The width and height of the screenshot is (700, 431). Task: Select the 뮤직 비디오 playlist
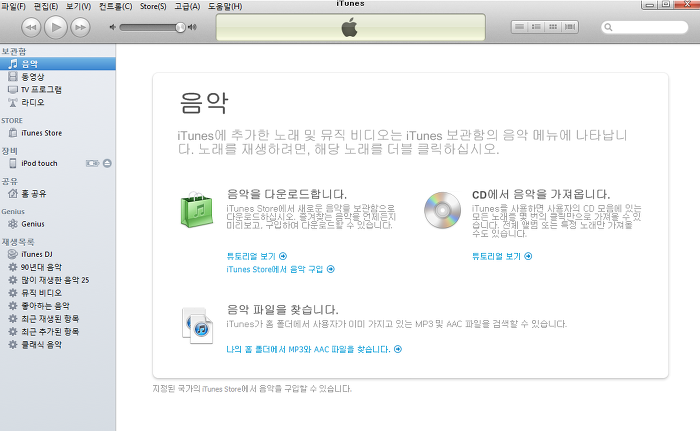point(58,293)
